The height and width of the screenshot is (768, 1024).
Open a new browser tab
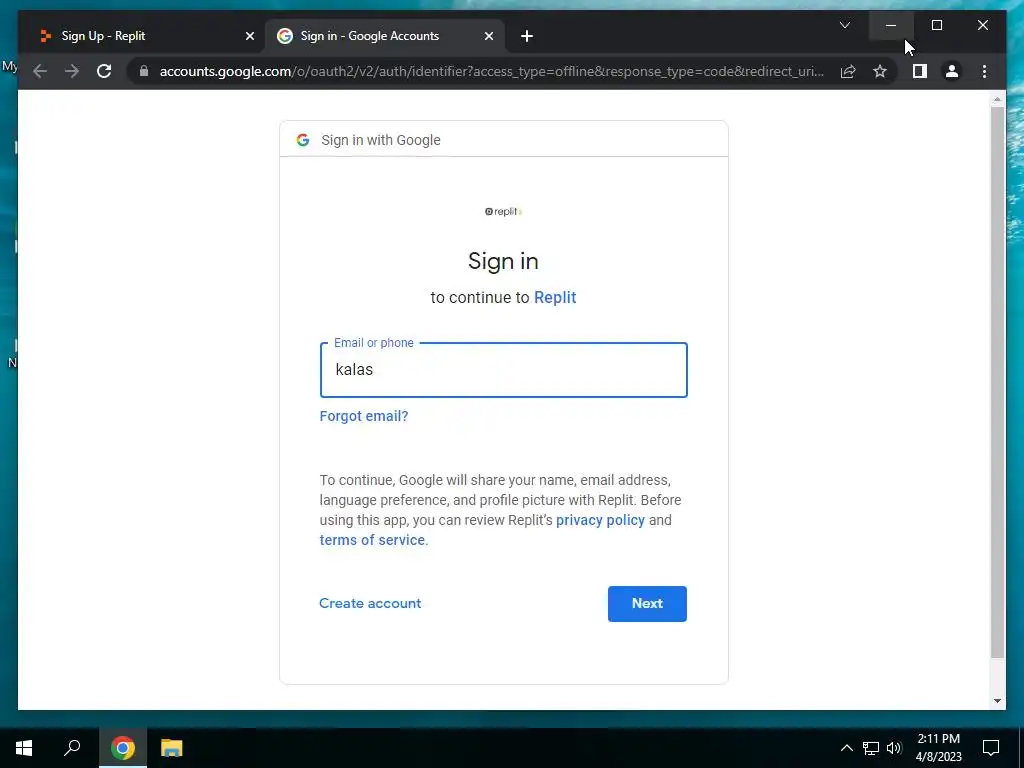point(527,36)
